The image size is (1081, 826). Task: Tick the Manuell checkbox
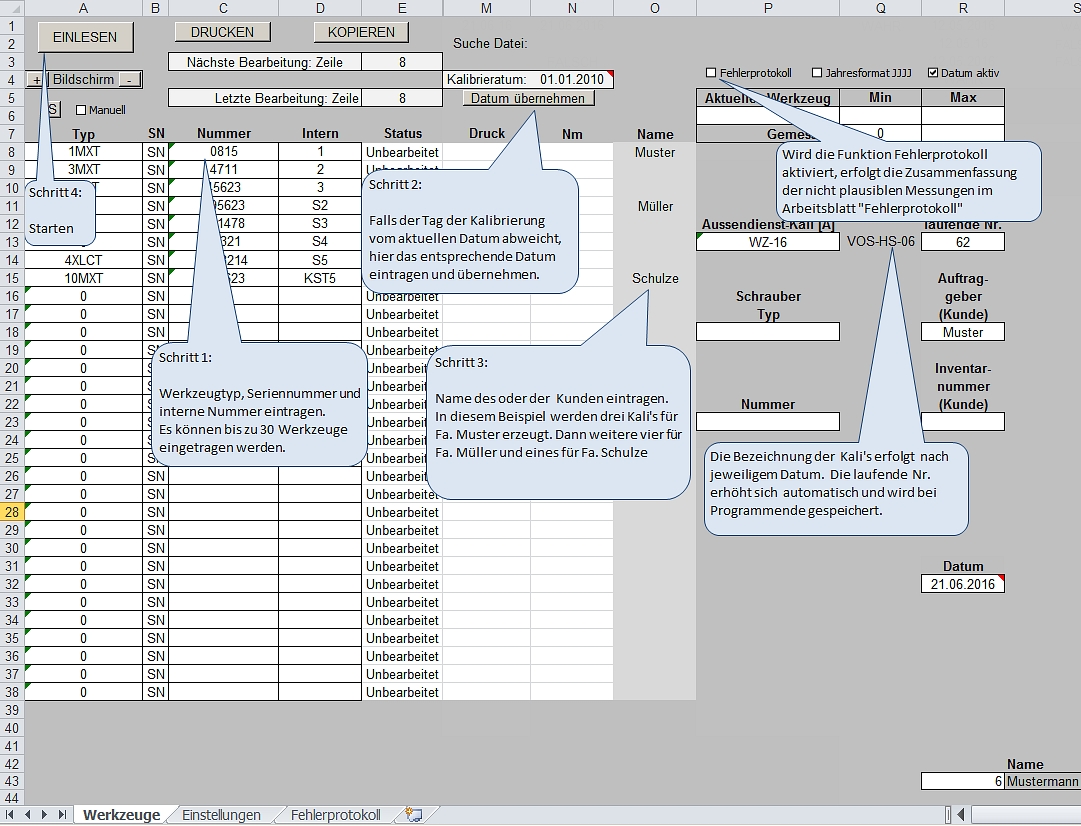pyautogui.click(x=81, y=110)
